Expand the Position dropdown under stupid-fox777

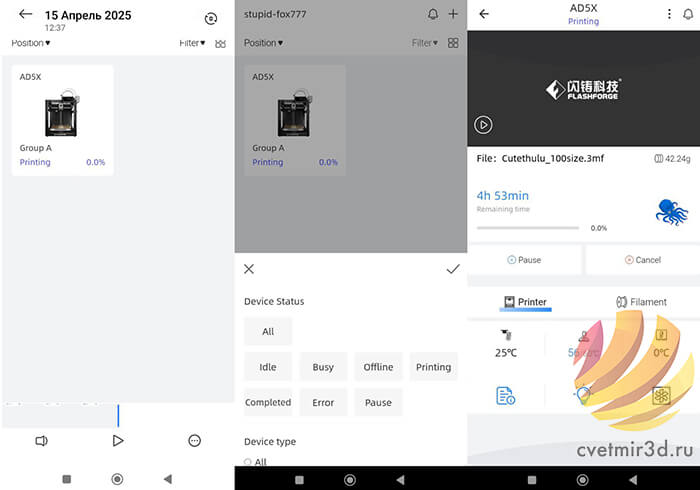pyautogui.click(x=263, y=43)
